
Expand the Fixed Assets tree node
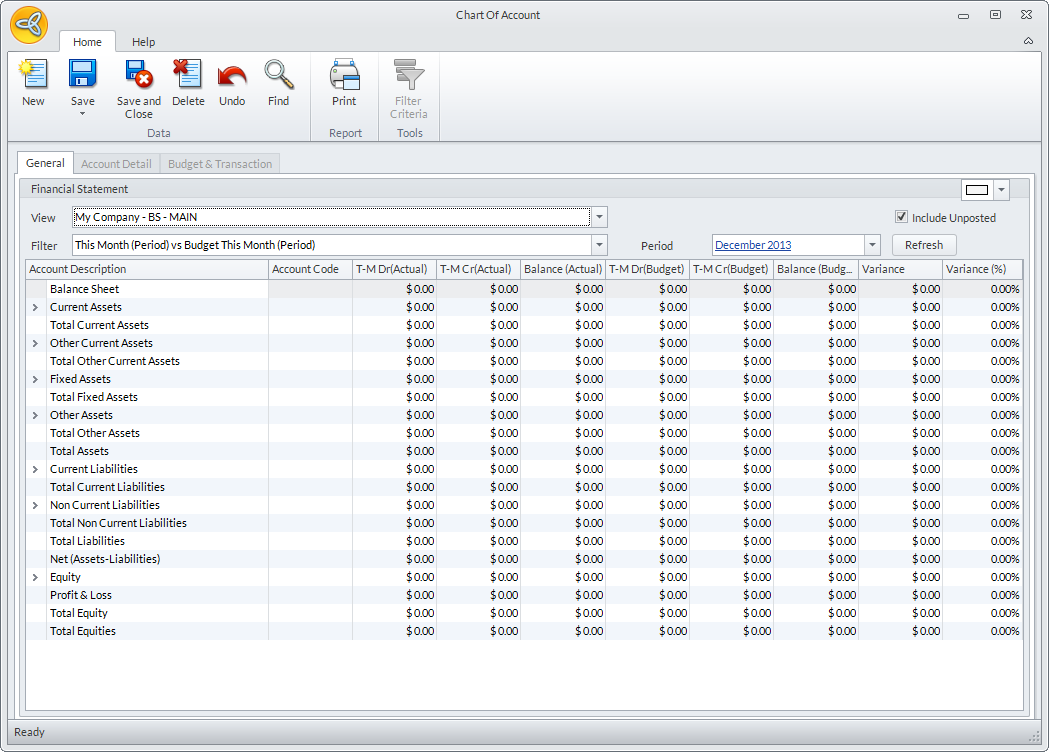35,379
